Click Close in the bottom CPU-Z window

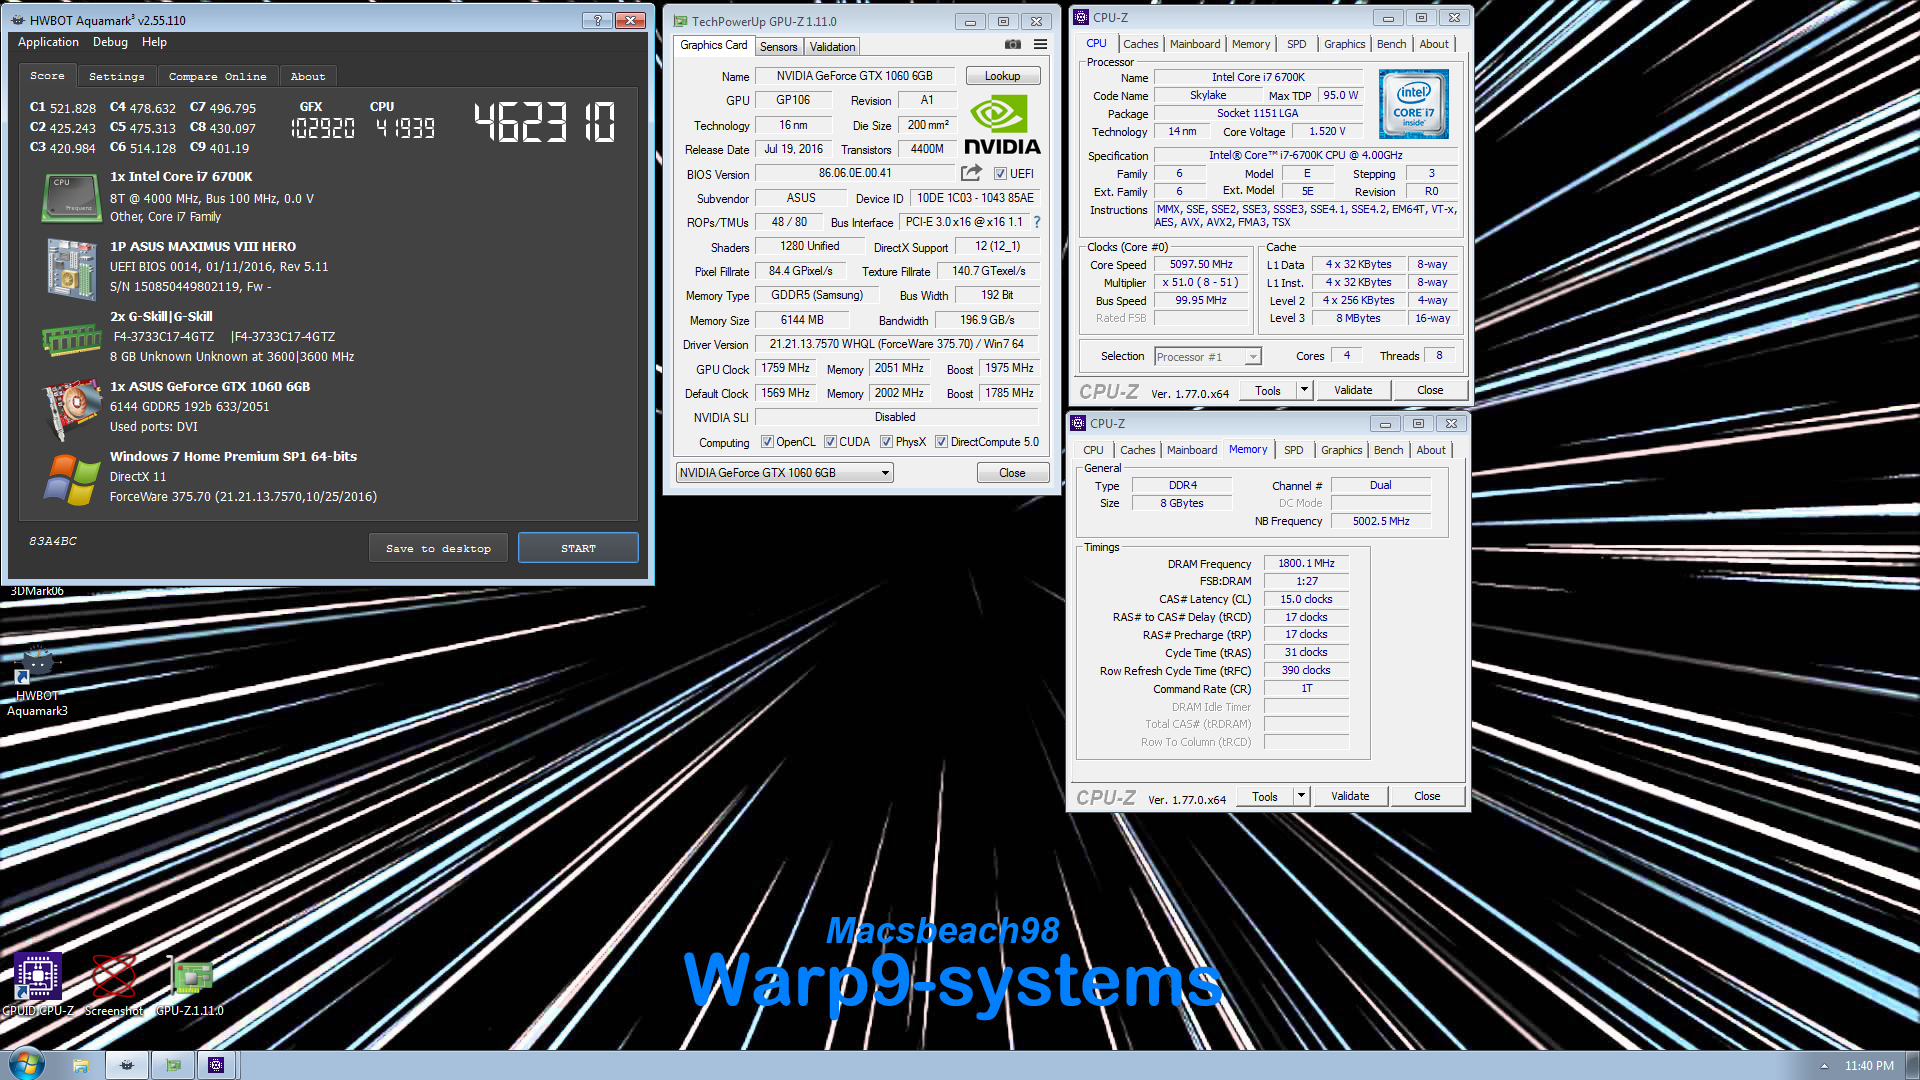pos(1427,796)
